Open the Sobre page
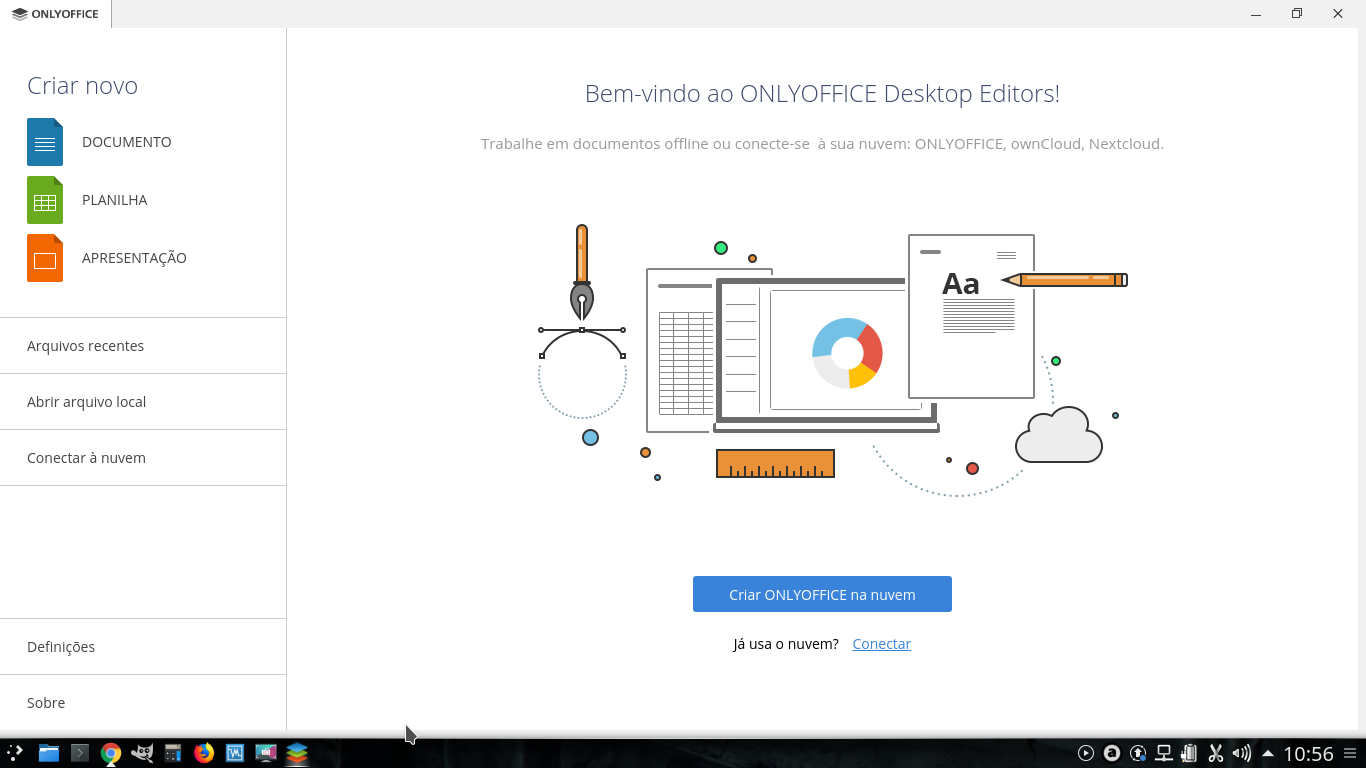Image resolution: width=1366 pixels, height=768 pixels. [143, 703]
